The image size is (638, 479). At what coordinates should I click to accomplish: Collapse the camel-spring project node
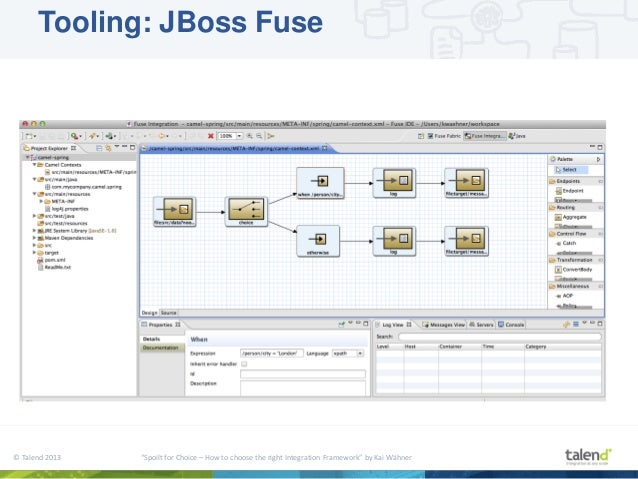point(28,157)
